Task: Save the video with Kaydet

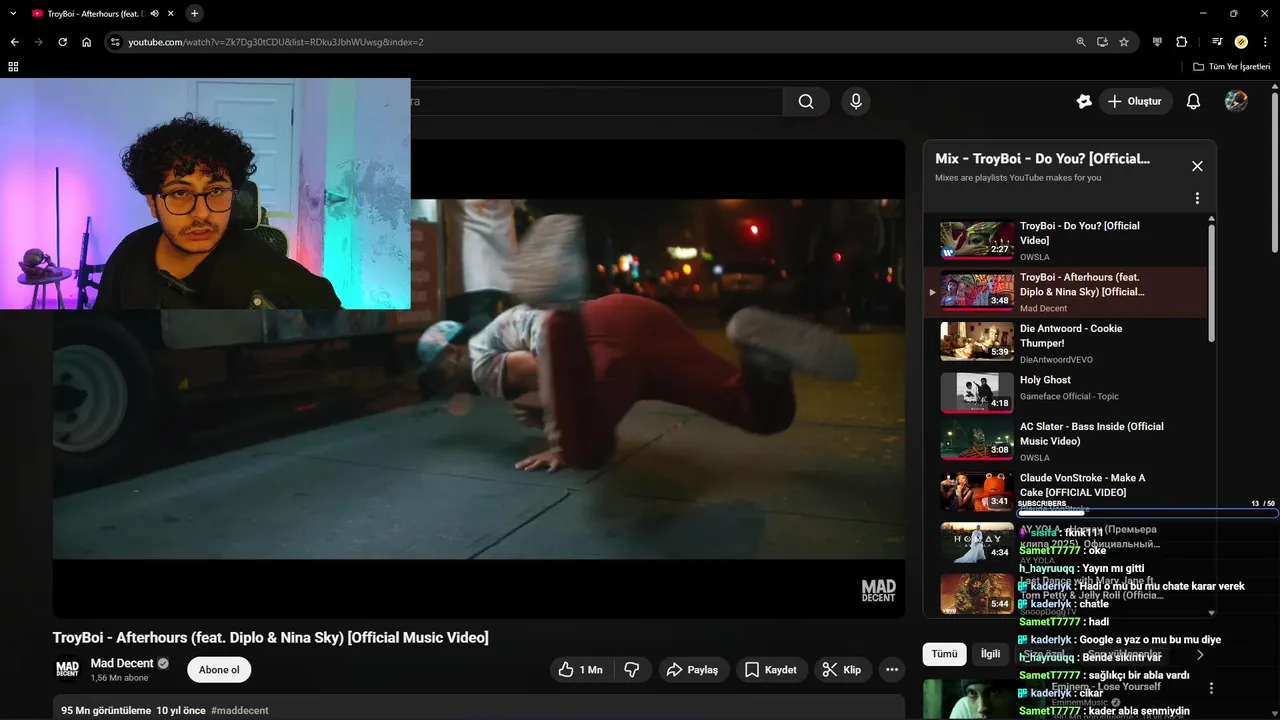Action: tap(771, 670)
